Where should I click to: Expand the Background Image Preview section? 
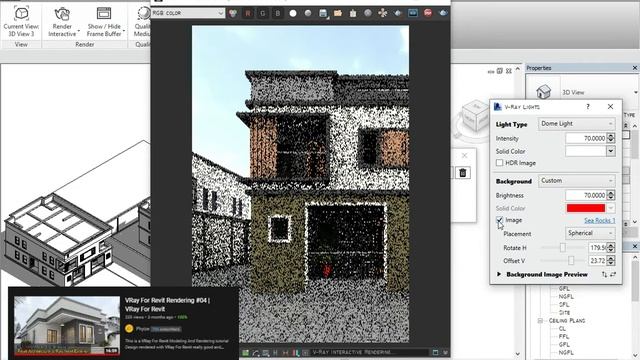tap(499, 274)
